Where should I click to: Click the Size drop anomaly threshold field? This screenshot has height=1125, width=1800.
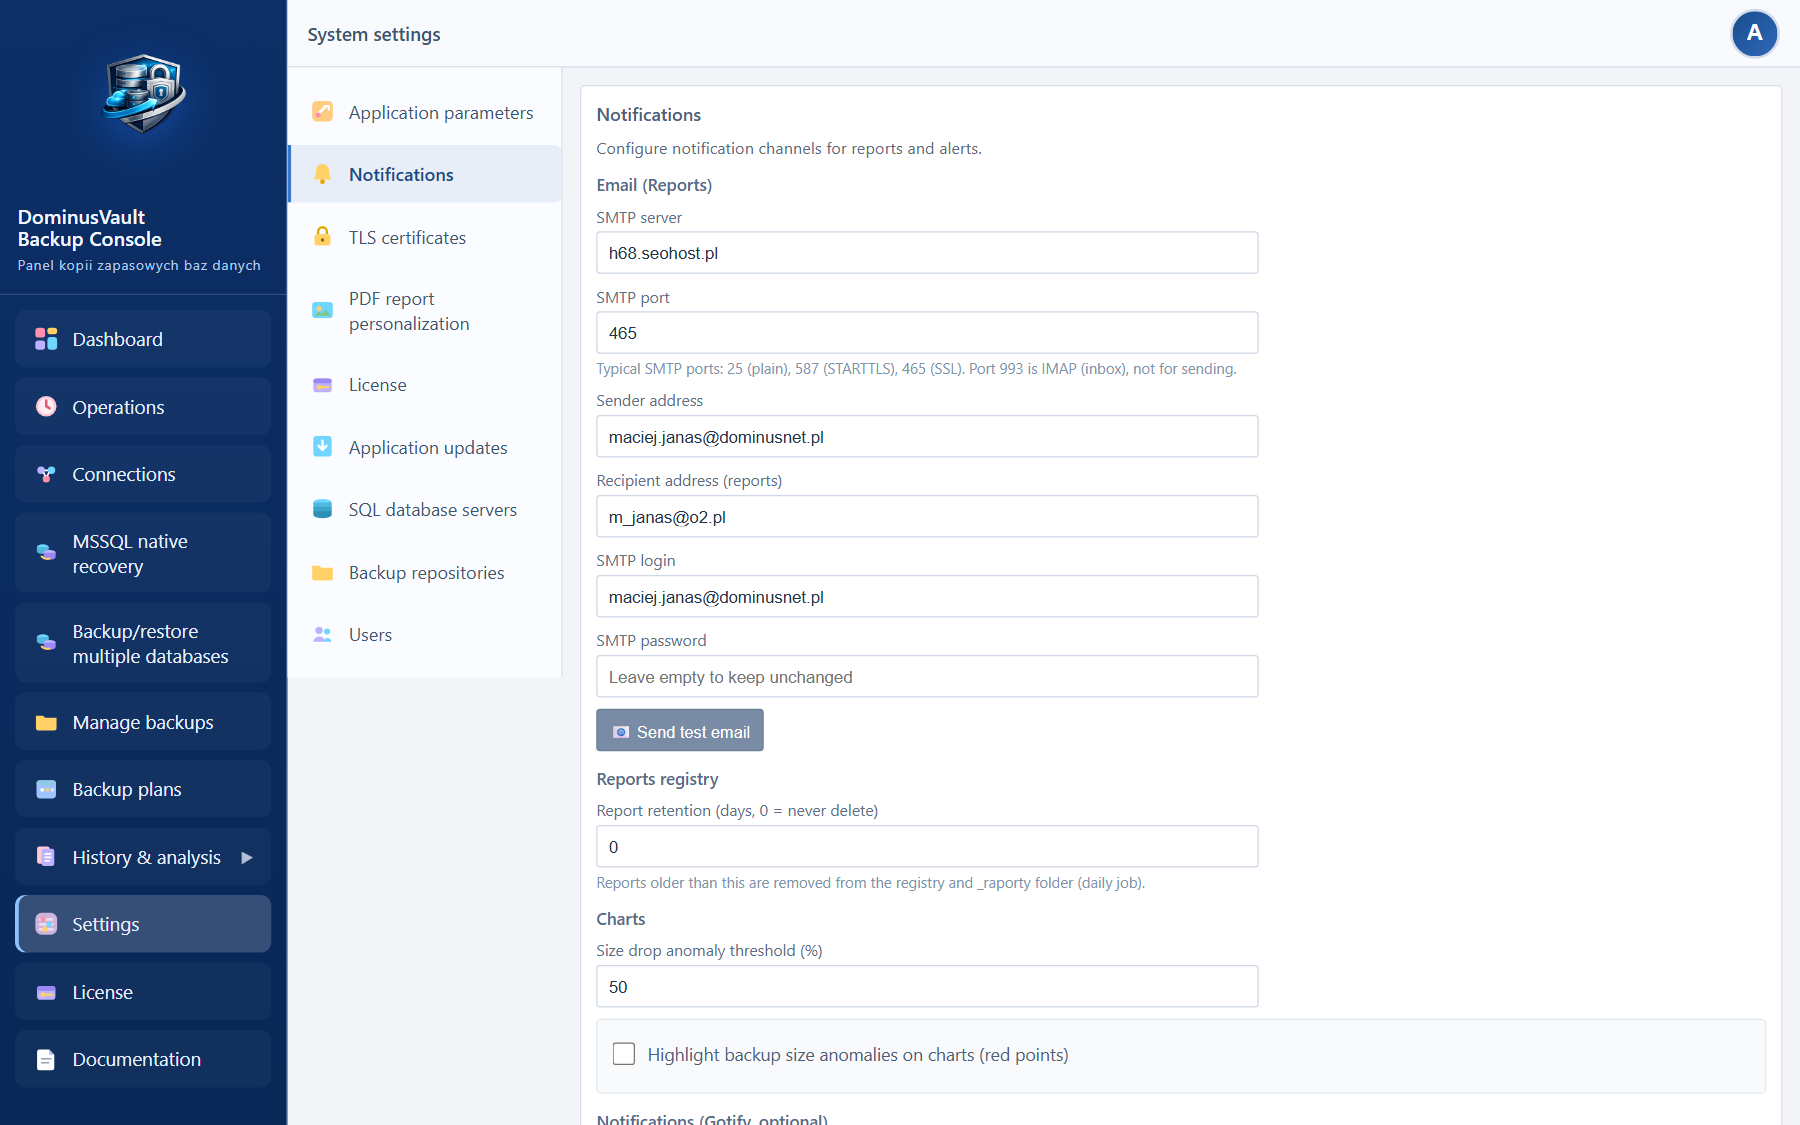click(927, 986)
